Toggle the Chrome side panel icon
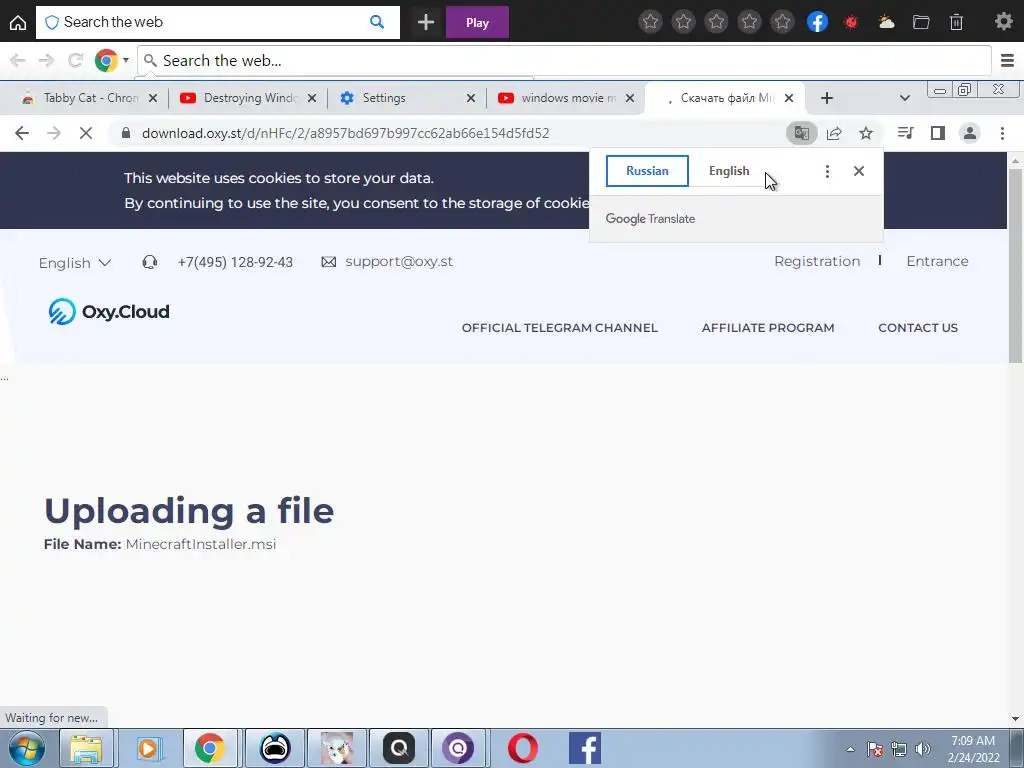1024x768 pixels. coord(938,133)
